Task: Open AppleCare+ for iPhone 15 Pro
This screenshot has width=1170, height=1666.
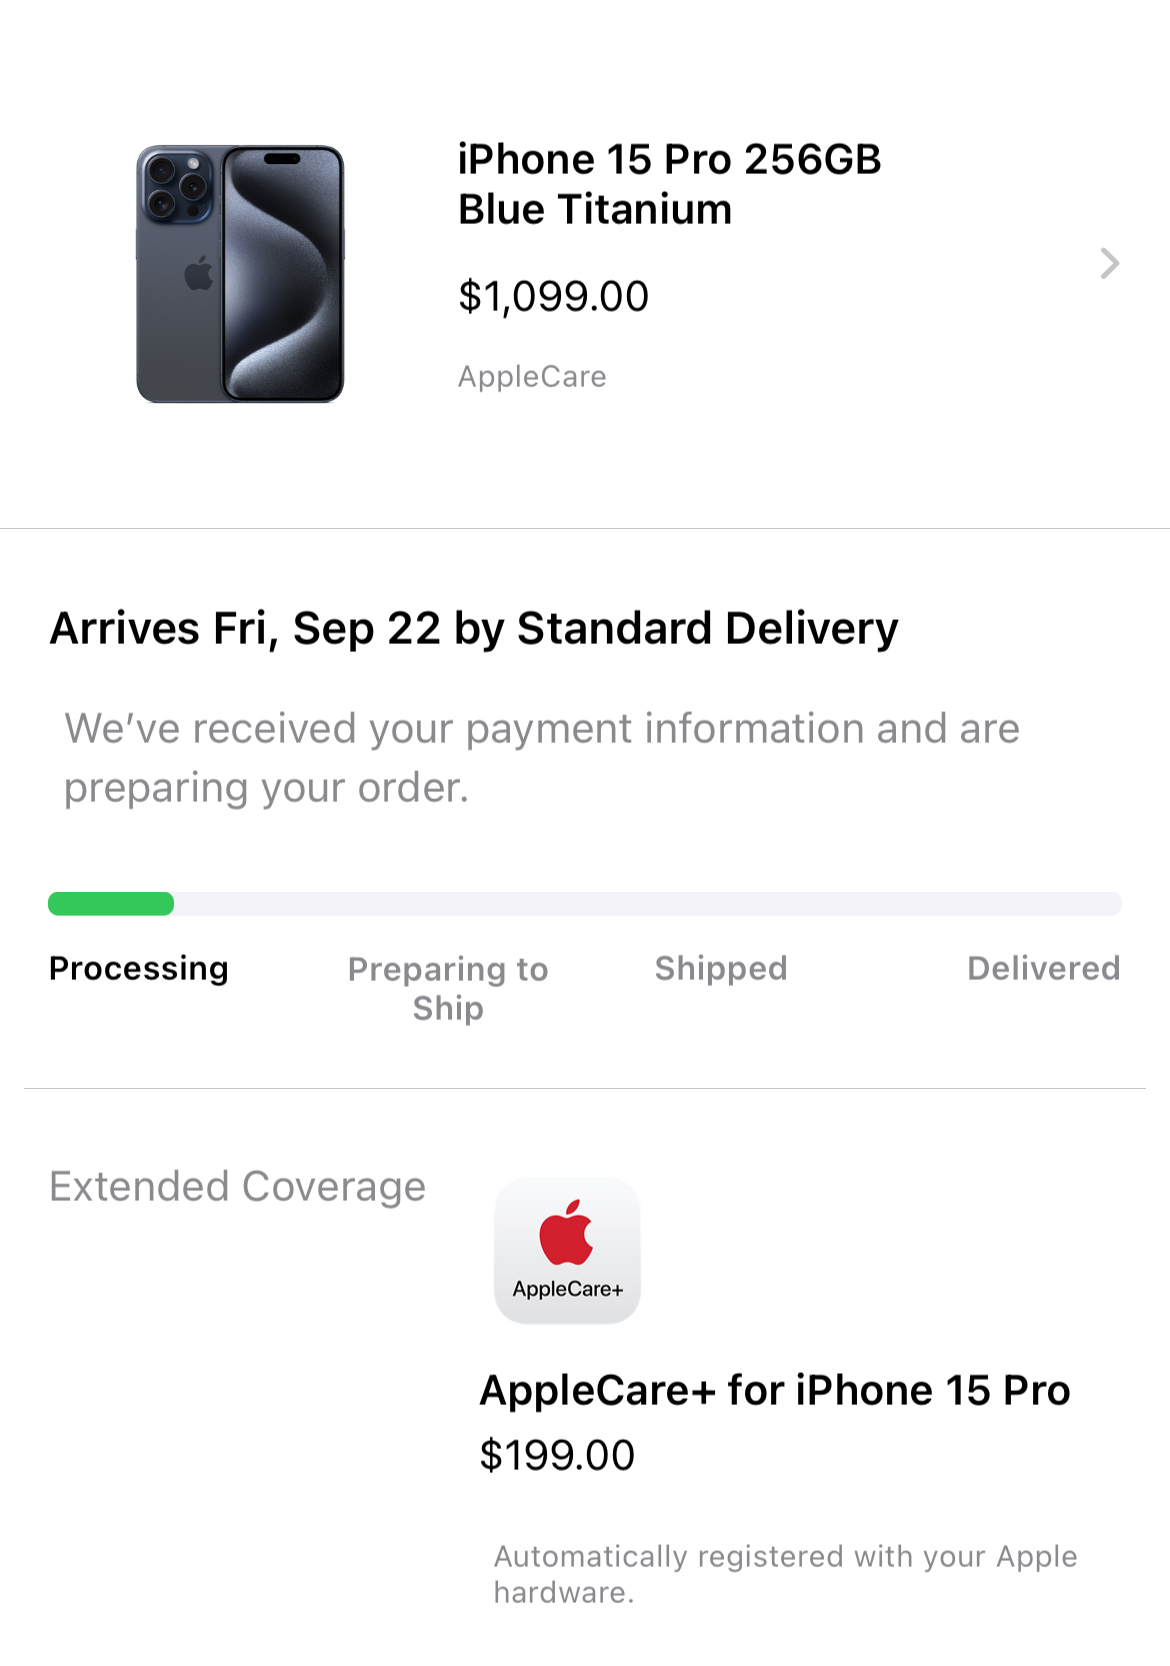Action: coord(775,1391)
